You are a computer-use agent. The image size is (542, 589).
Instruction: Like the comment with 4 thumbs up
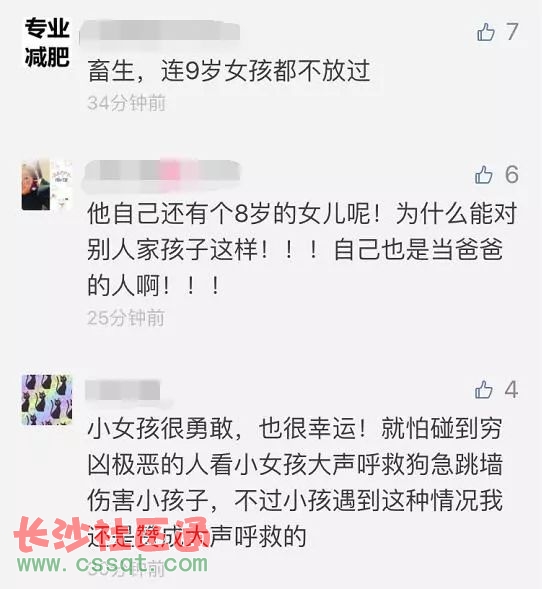pos(484,390)
